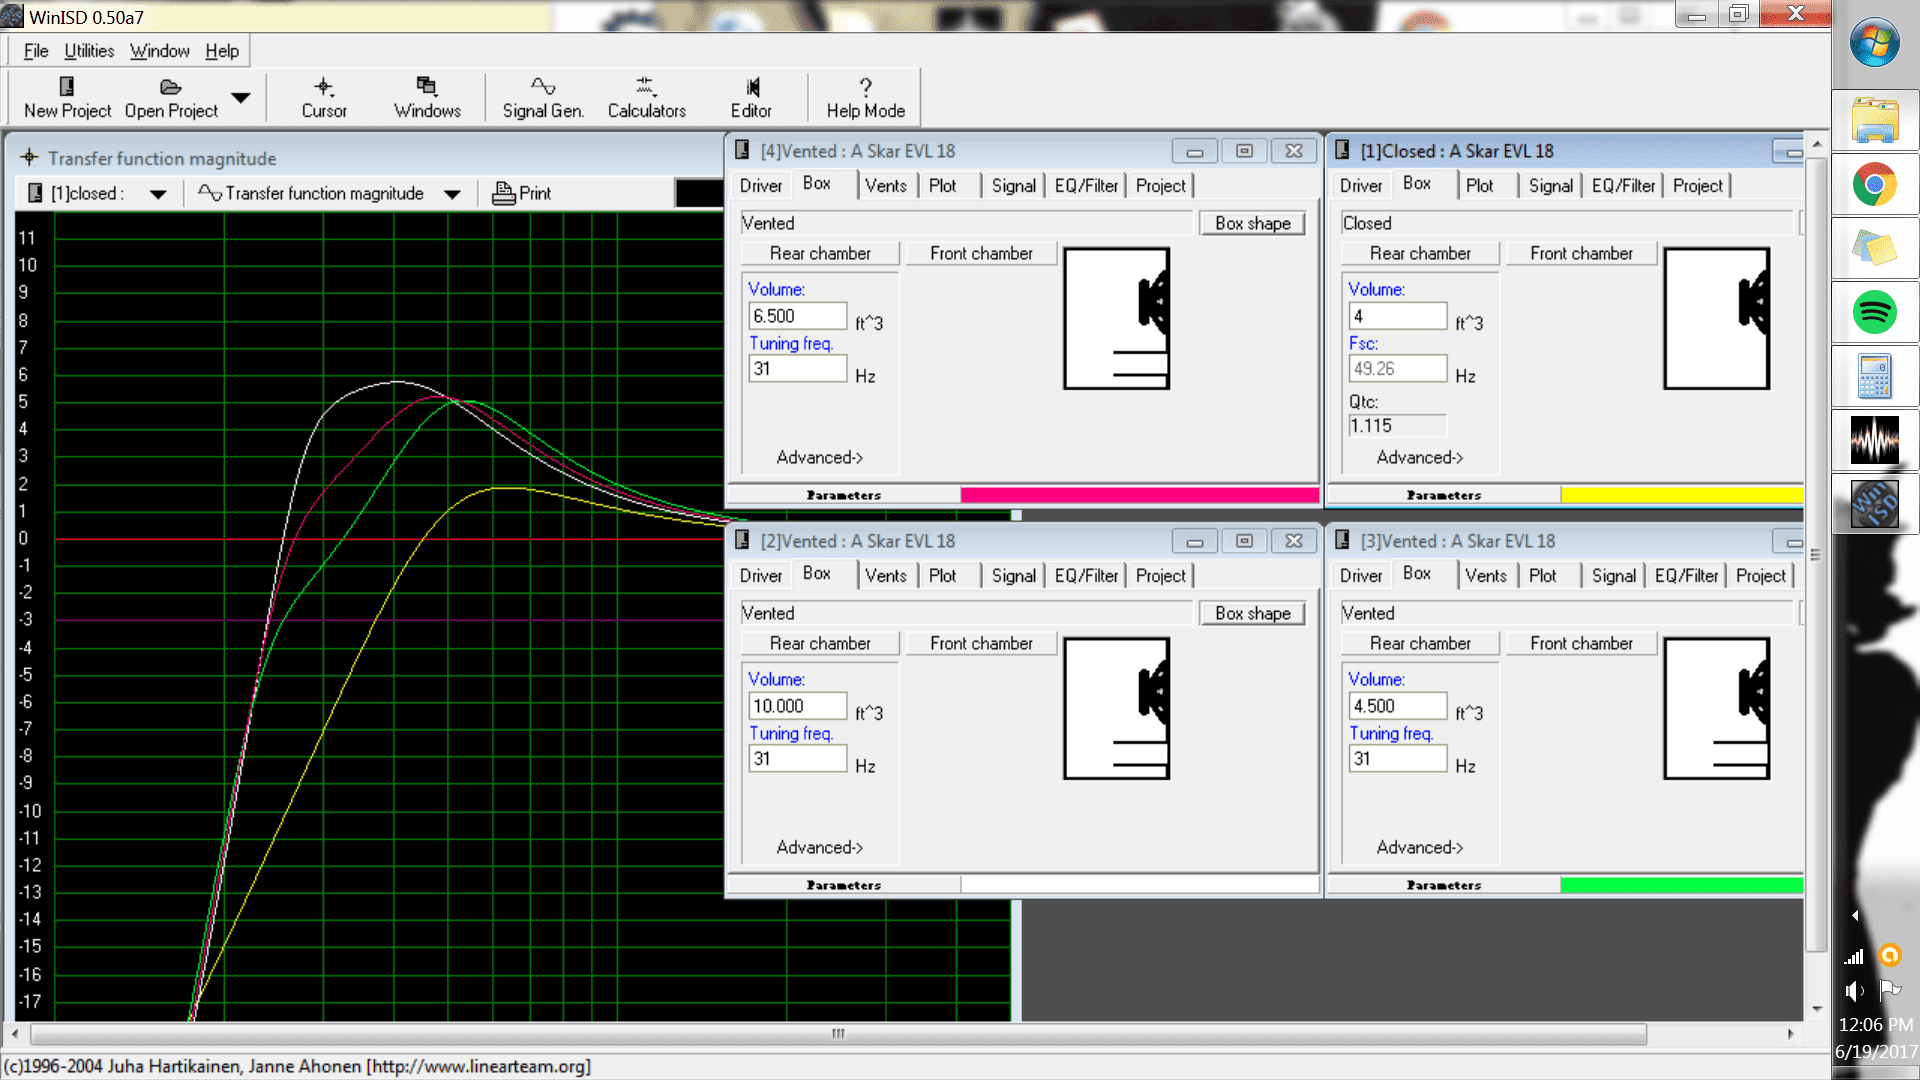
Task: Click Advanced-> in [2]Vented window
Action: pos(820,847)
